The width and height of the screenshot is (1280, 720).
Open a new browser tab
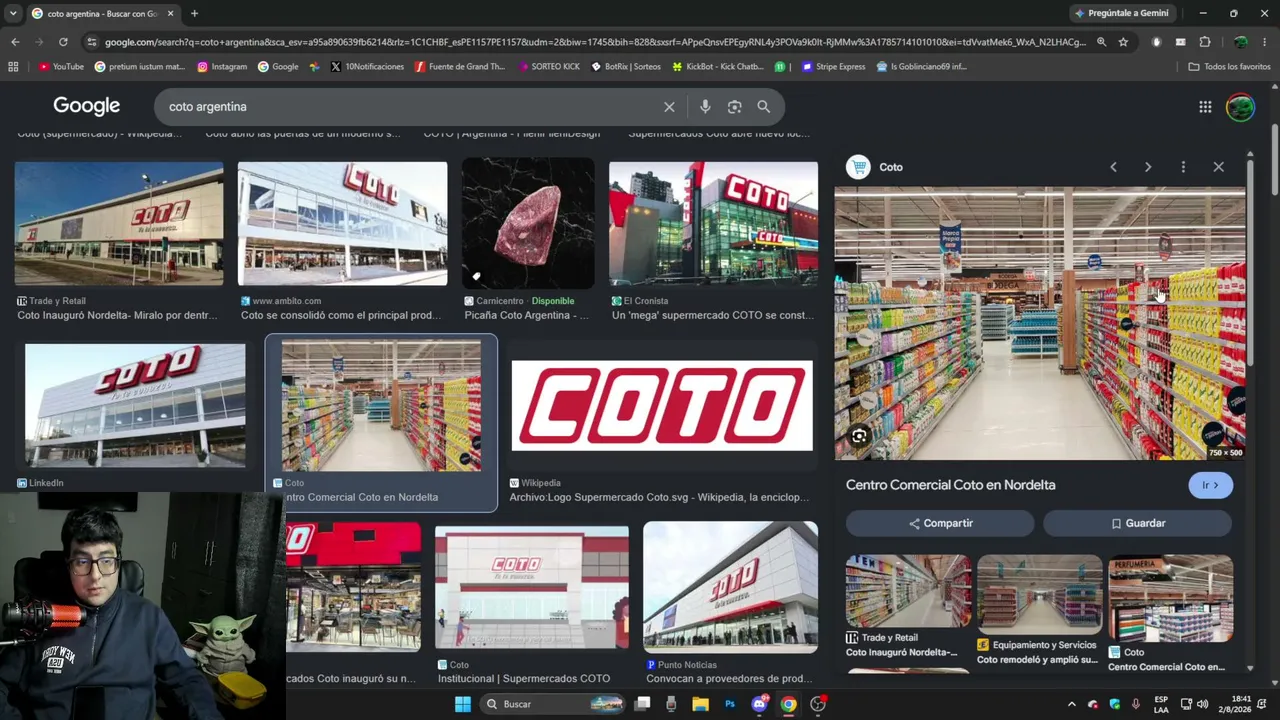click(x=194, y=13)
